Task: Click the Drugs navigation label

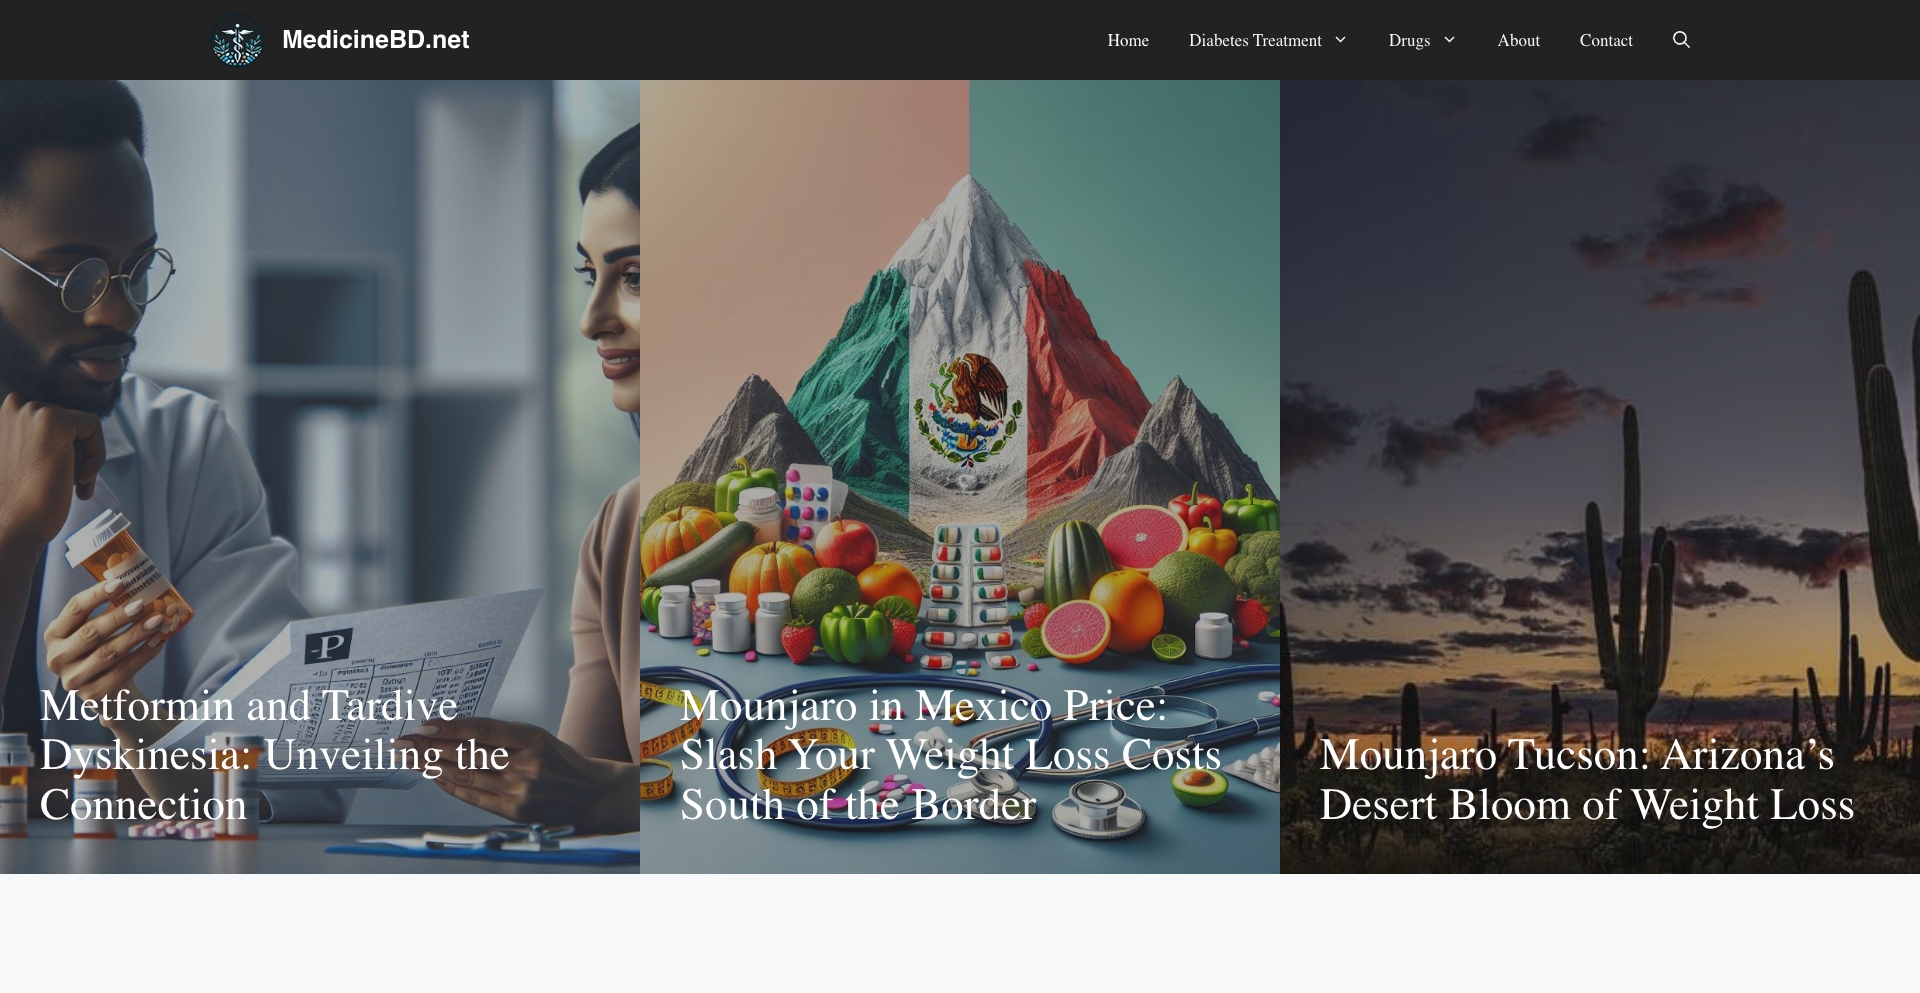Action: 1409,40
